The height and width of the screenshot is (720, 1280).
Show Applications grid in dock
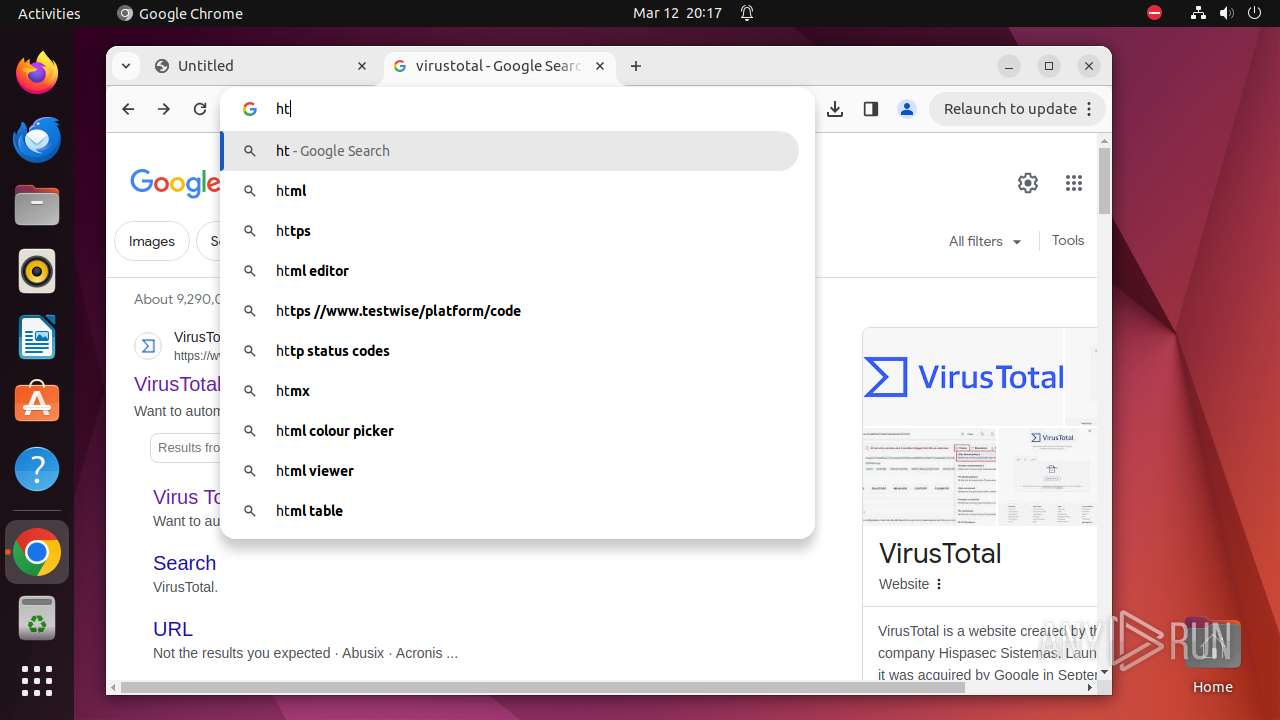click(37, 681)
